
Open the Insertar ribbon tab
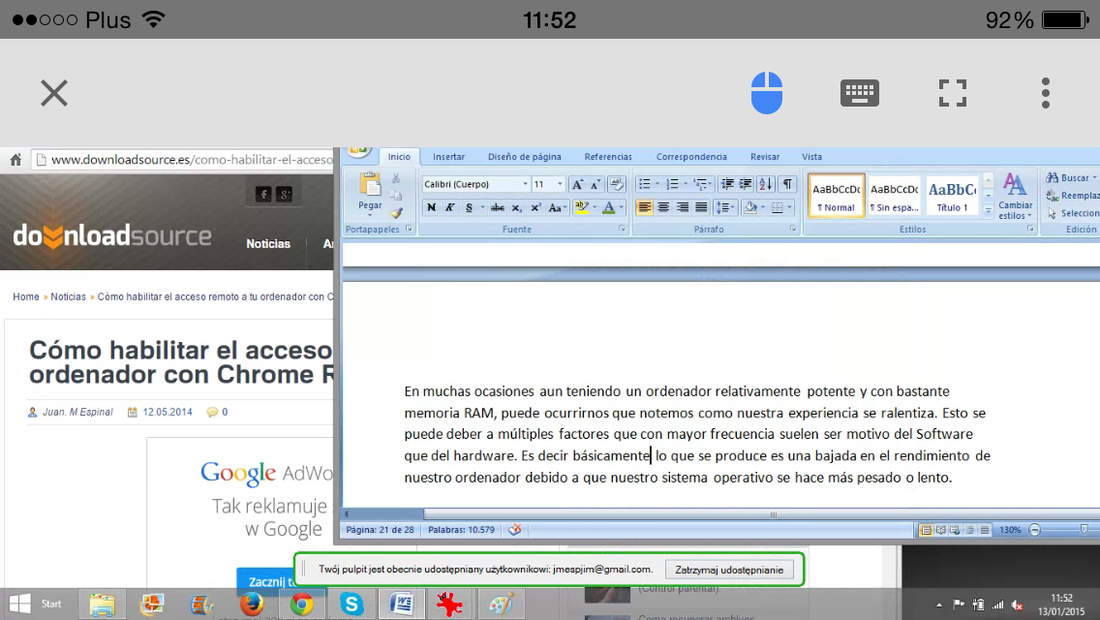[448, 157]
